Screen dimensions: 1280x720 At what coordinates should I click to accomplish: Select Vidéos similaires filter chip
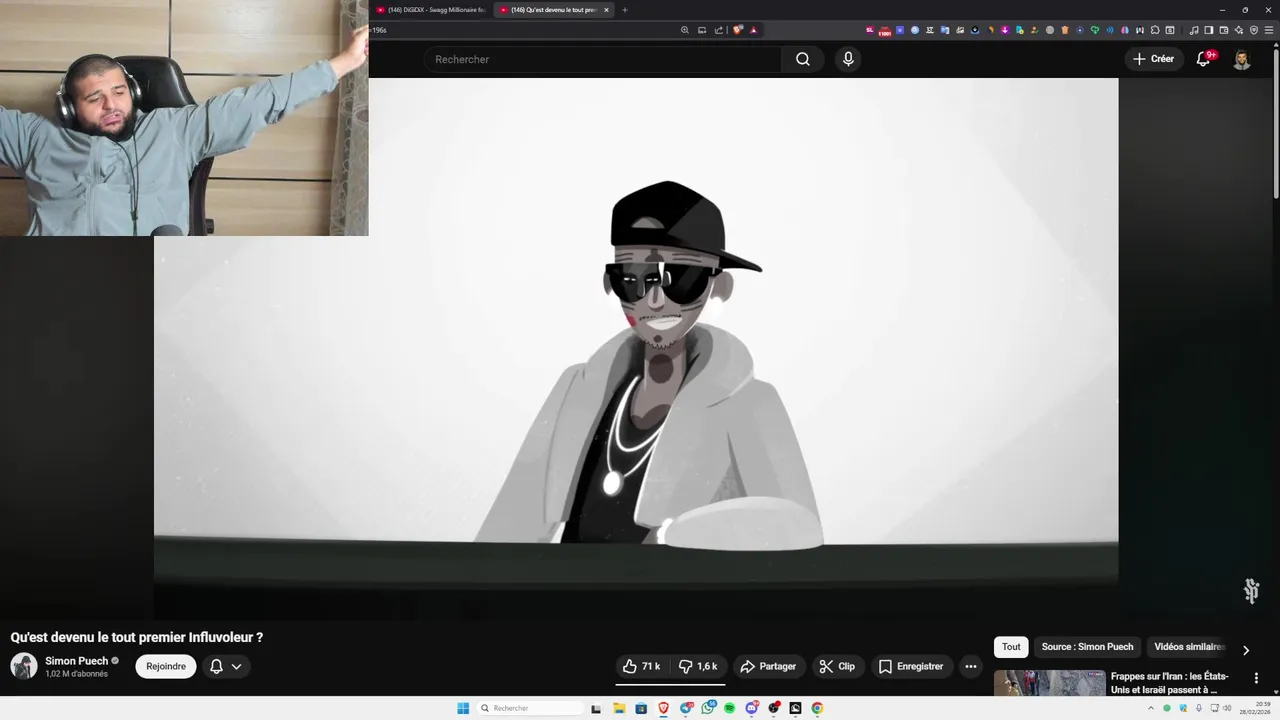click(1189, 647)
